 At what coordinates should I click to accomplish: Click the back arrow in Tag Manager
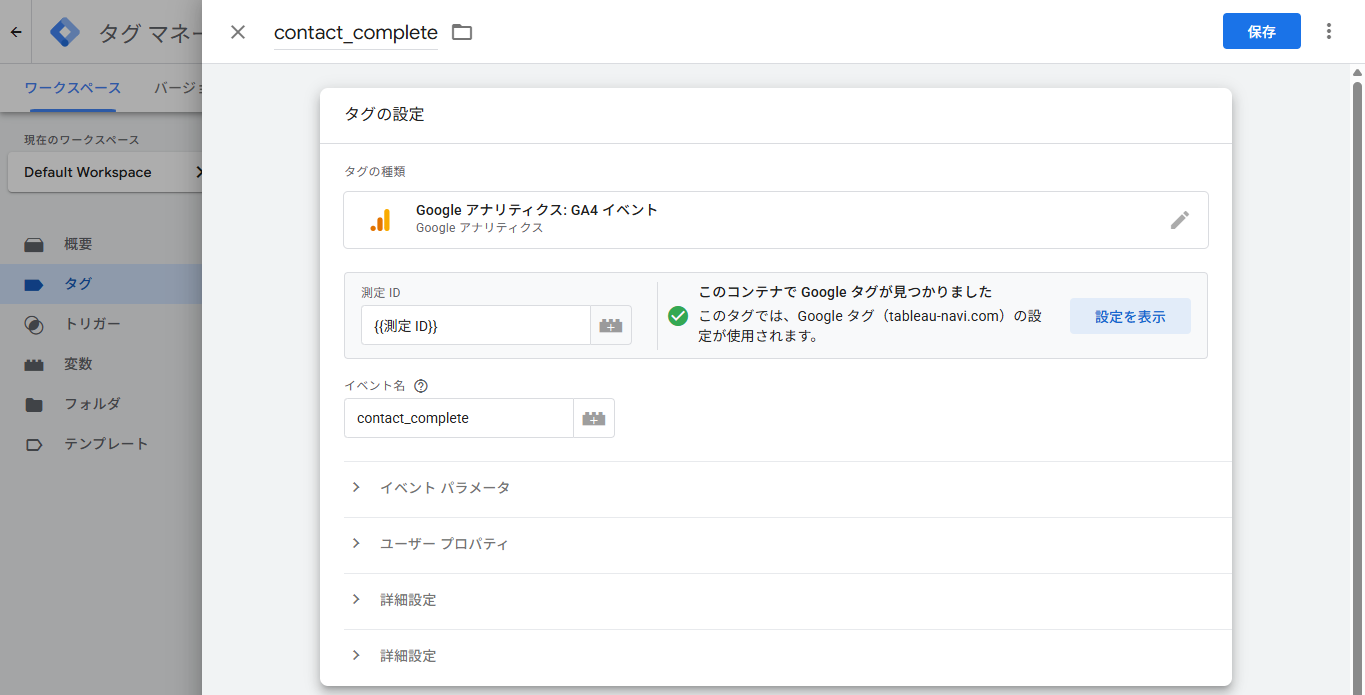(16, 32)
